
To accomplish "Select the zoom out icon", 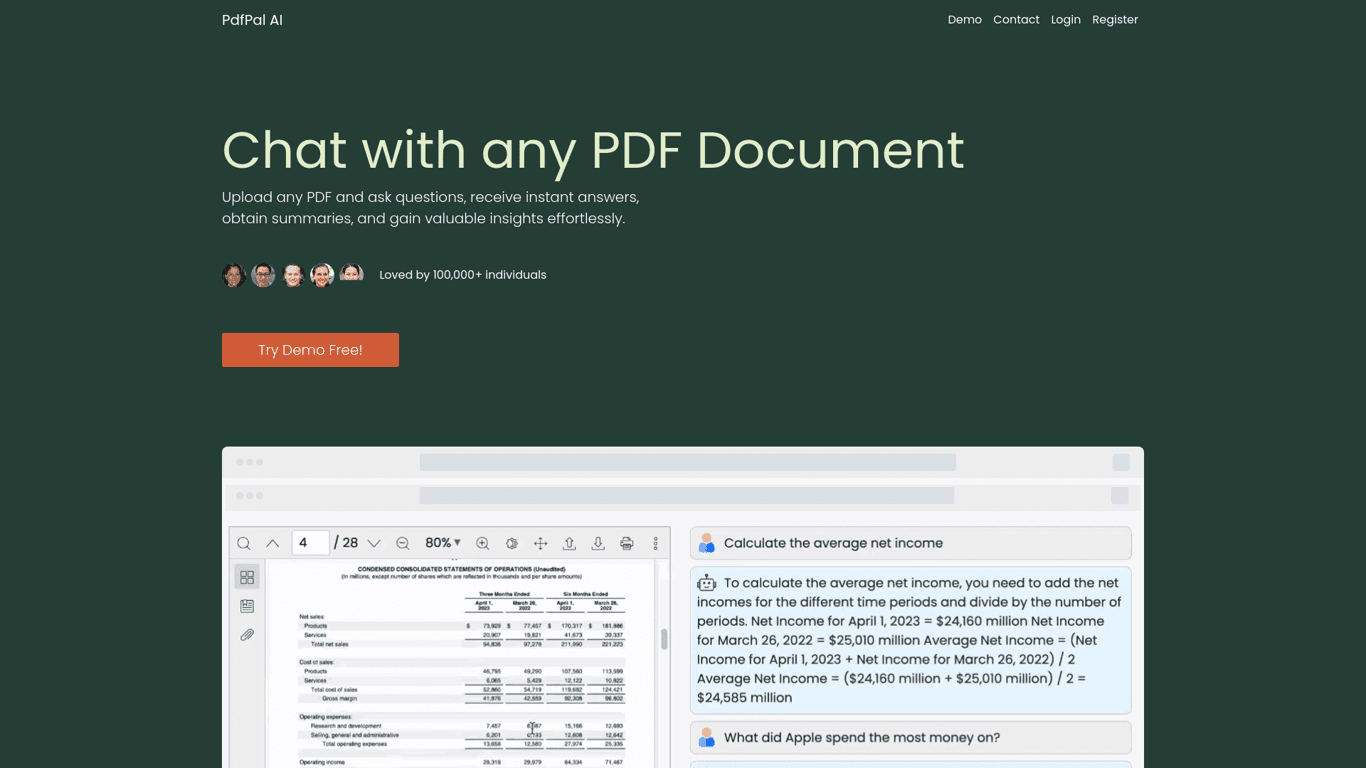I will 402,543.
